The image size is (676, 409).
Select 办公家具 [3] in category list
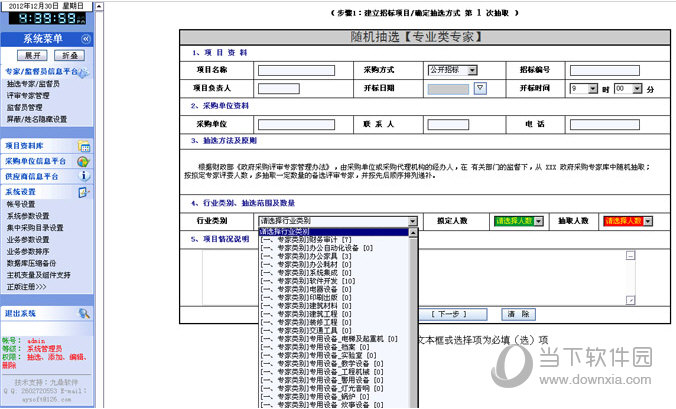pyautogui.click(x=334, y=256)
